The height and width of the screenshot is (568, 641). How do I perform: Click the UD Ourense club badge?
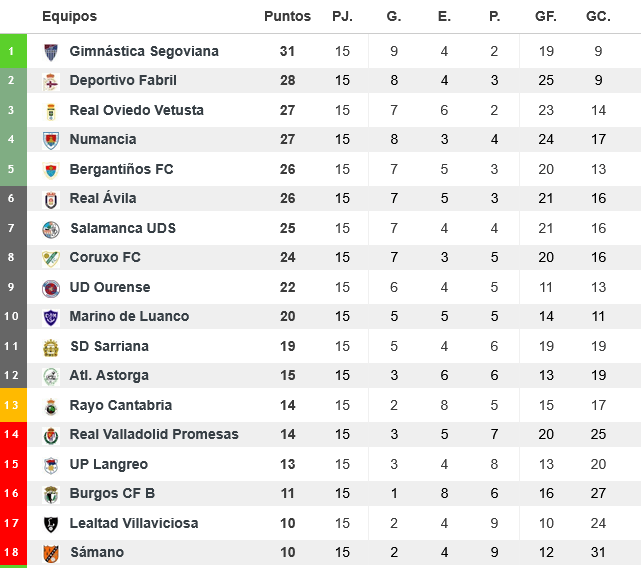(x=51, y=288)
